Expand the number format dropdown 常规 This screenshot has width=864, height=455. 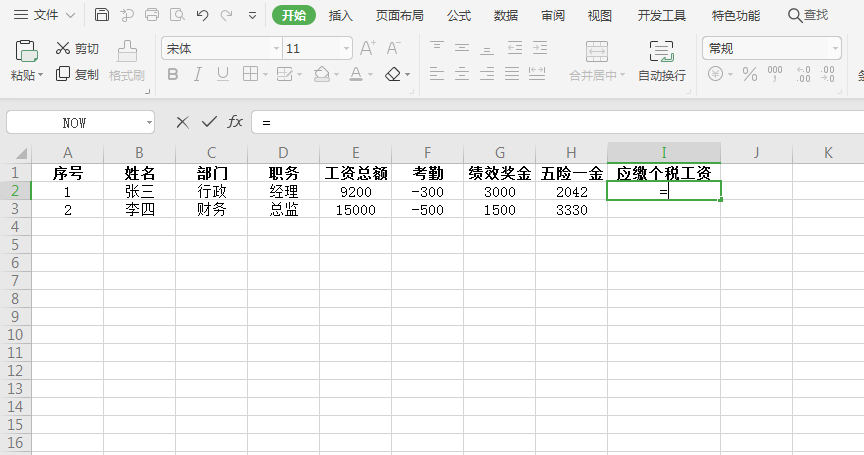[834, 48]
